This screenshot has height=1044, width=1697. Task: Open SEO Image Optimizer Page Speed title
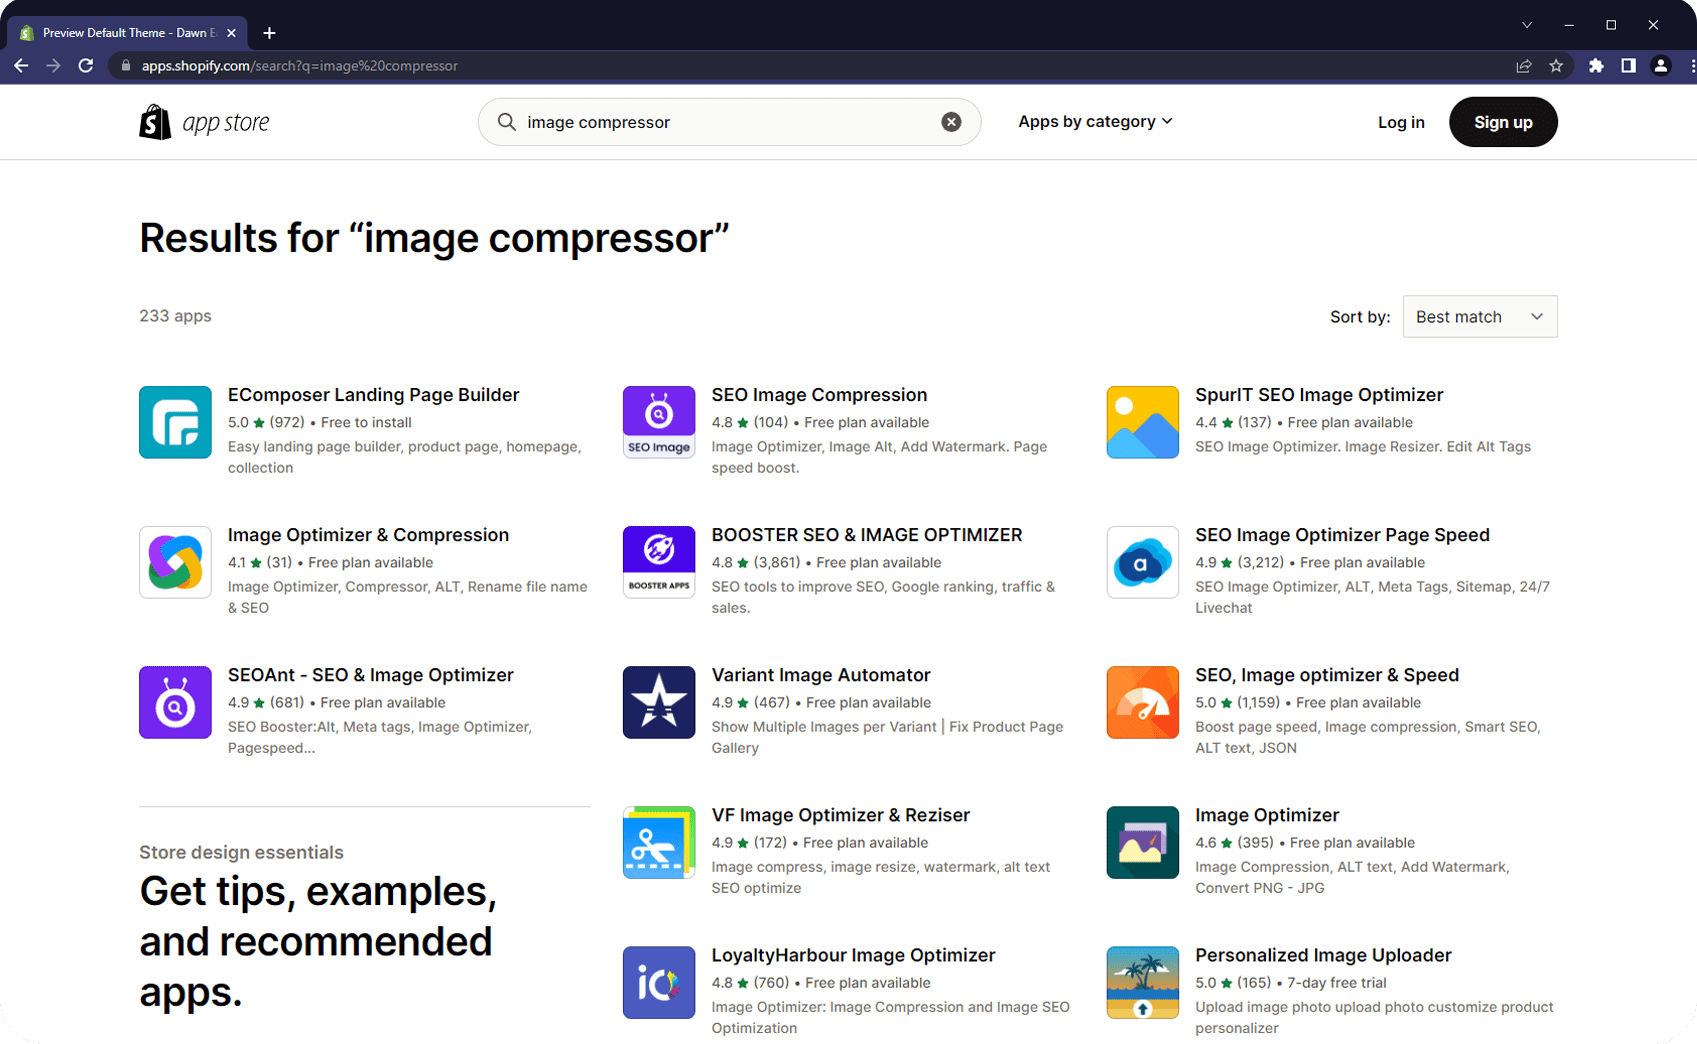pos(1342,535)
